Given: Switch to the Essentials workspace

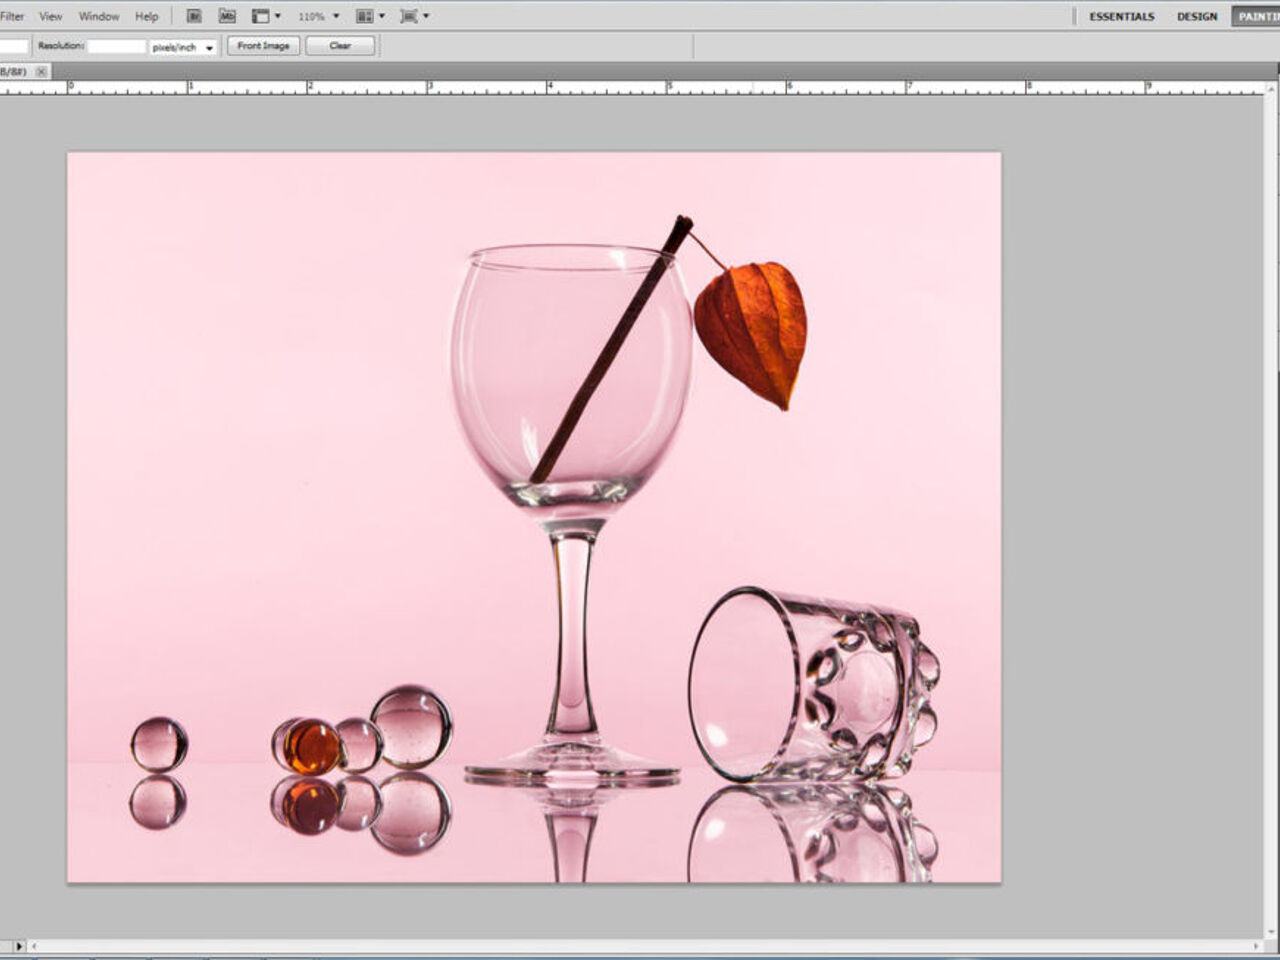Looking at the screenshot, I should [1121, 16].
